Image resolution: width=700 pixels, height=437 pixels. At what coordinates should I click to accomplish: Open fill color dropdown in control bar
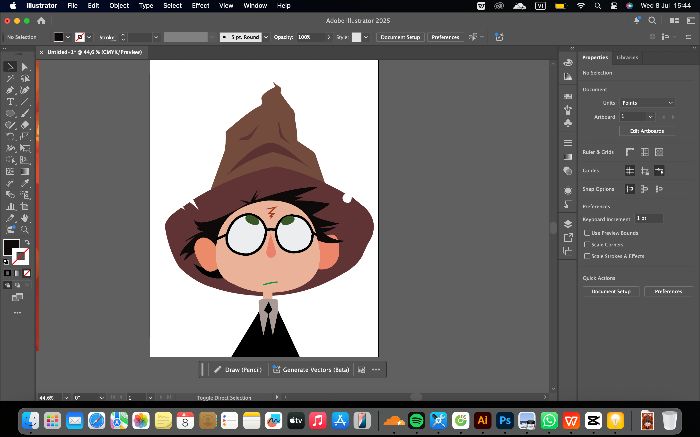pos(68,37)
